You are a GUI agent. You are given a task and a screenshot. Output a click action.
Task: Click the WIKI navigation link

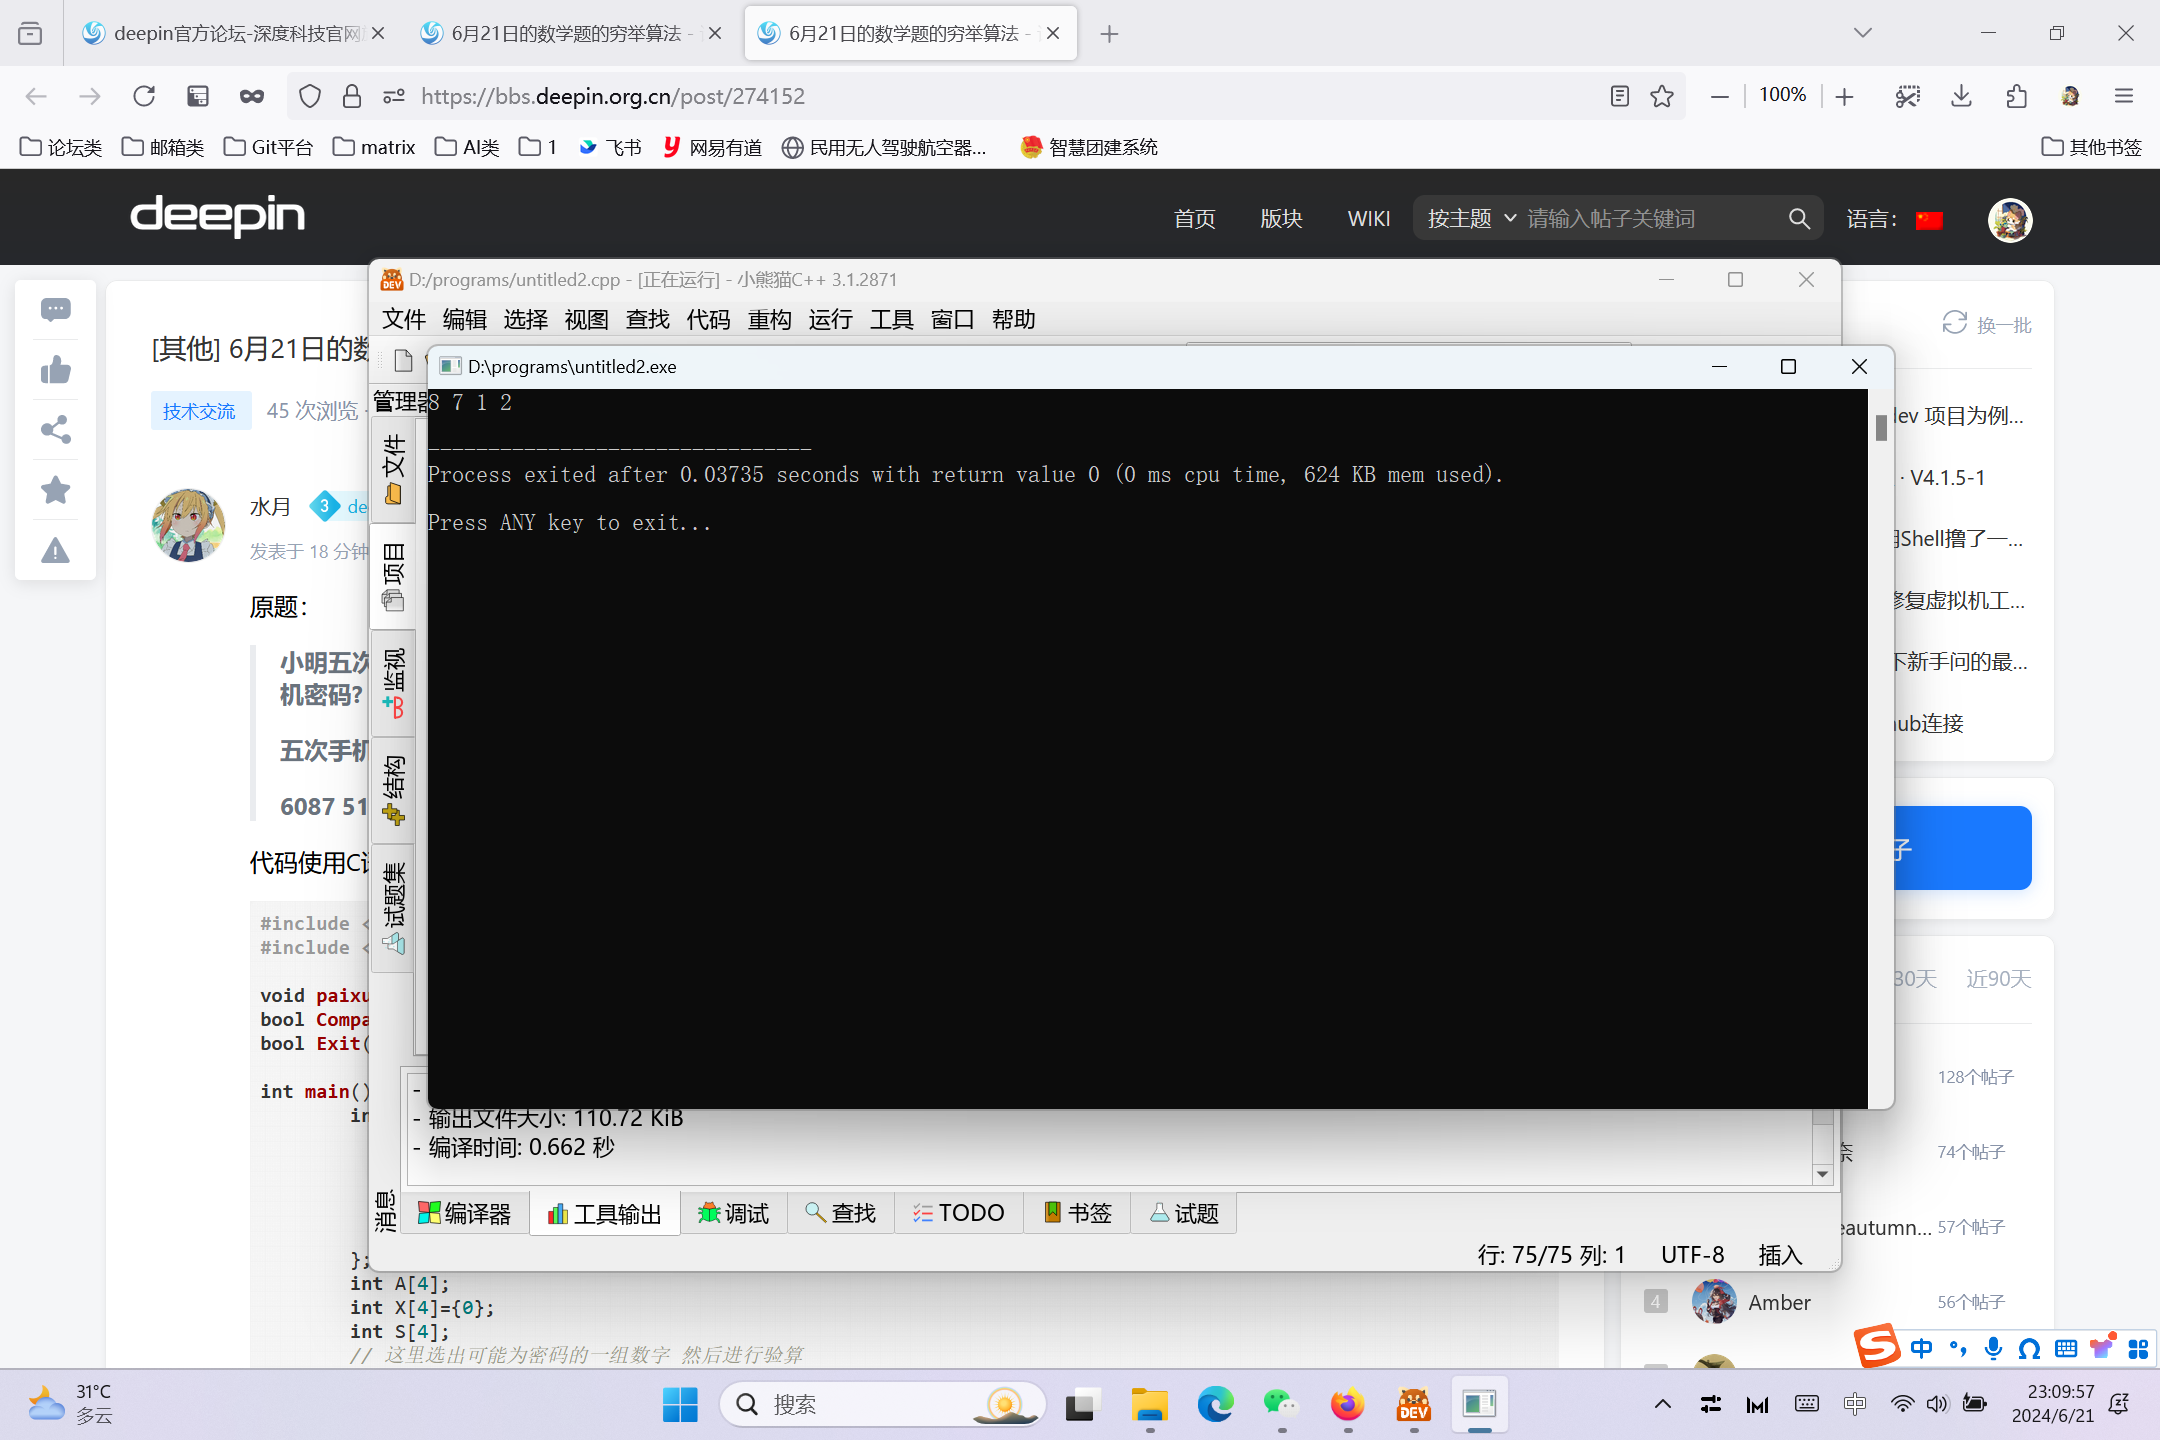click(1368, 219)
